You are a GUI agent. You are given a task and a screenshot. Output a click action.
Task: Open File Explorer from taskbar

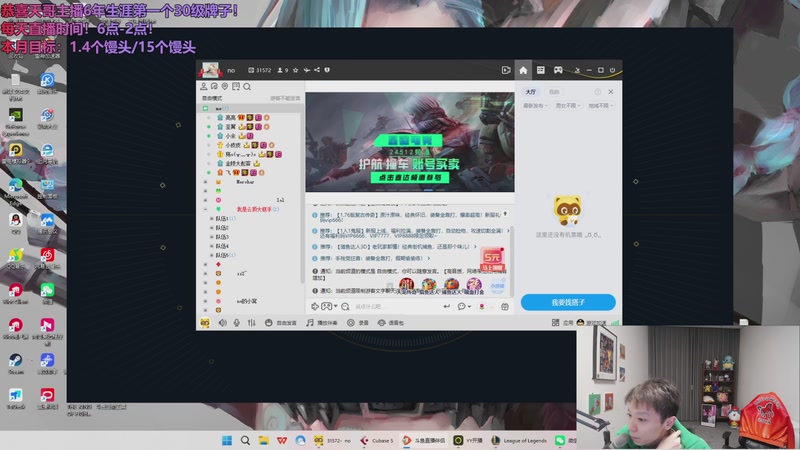click(x=263, y=440)
